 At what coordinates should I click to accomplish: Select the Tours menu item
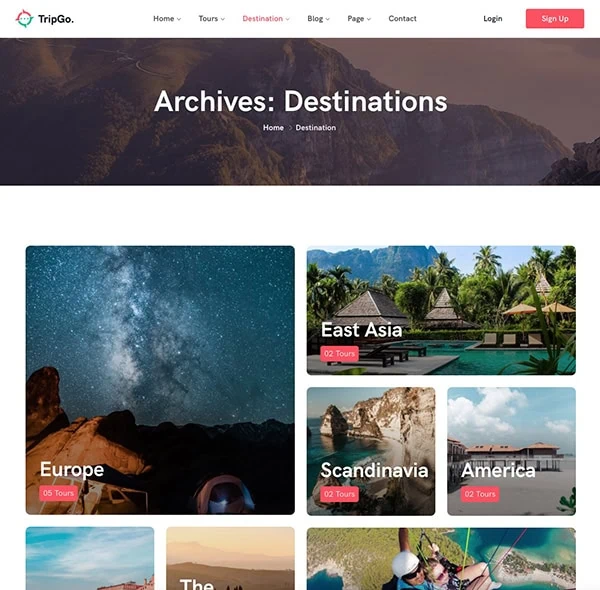208,18
